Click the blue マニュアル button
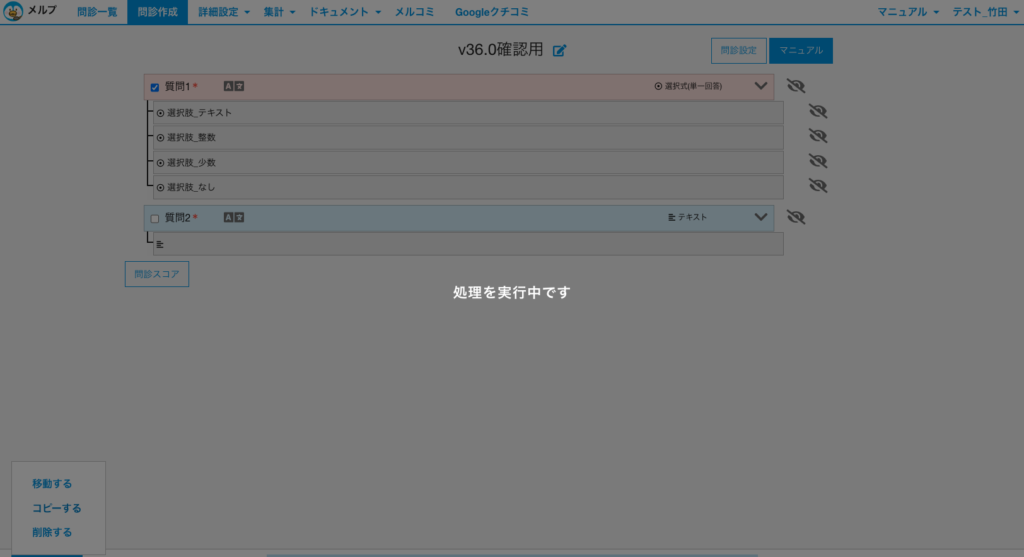Viewport: 1024px width, 557px height. [x=800, y=51]
